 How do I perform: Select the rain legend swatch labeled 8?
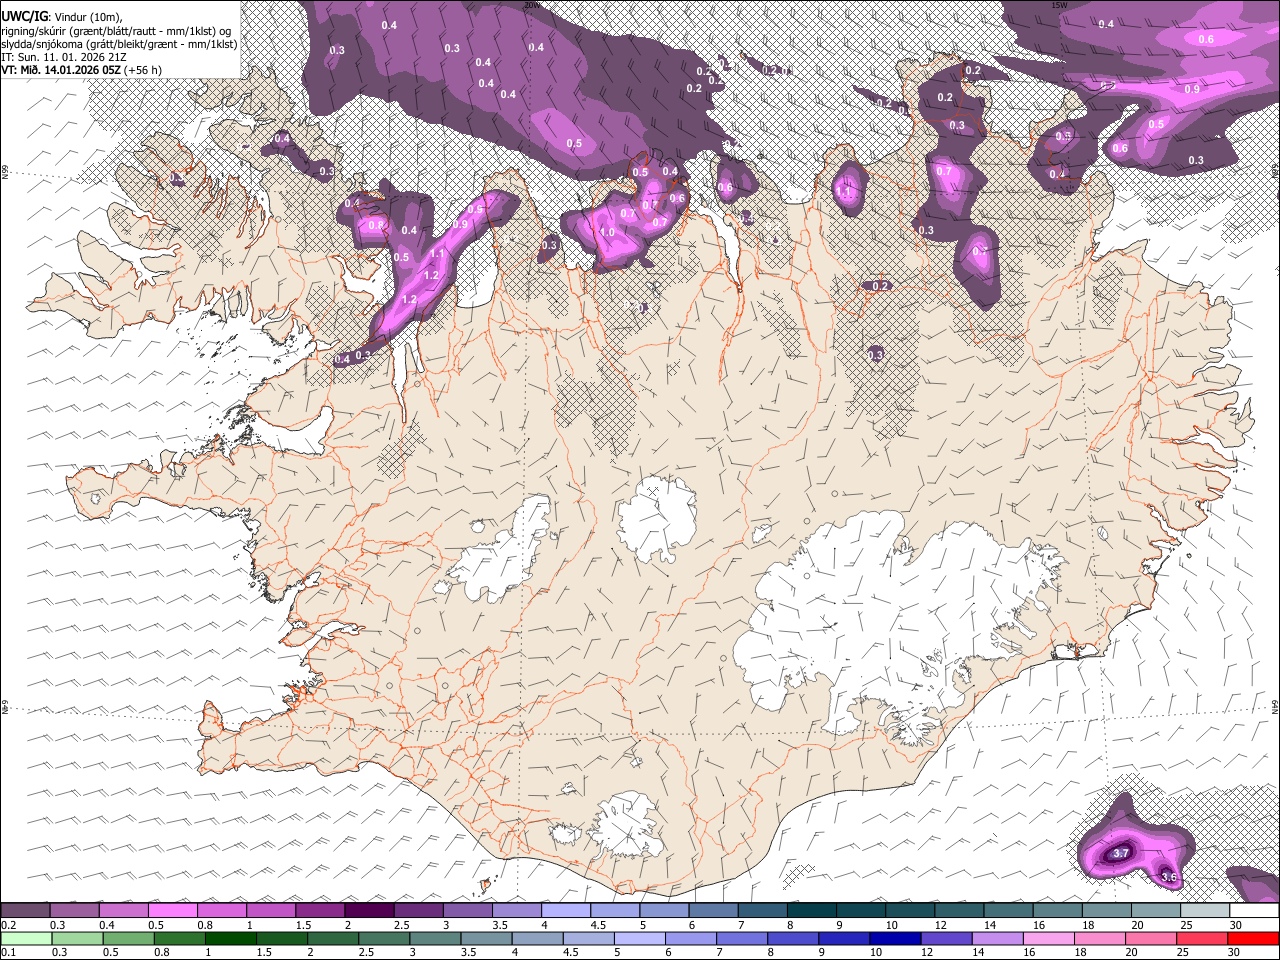793,938
